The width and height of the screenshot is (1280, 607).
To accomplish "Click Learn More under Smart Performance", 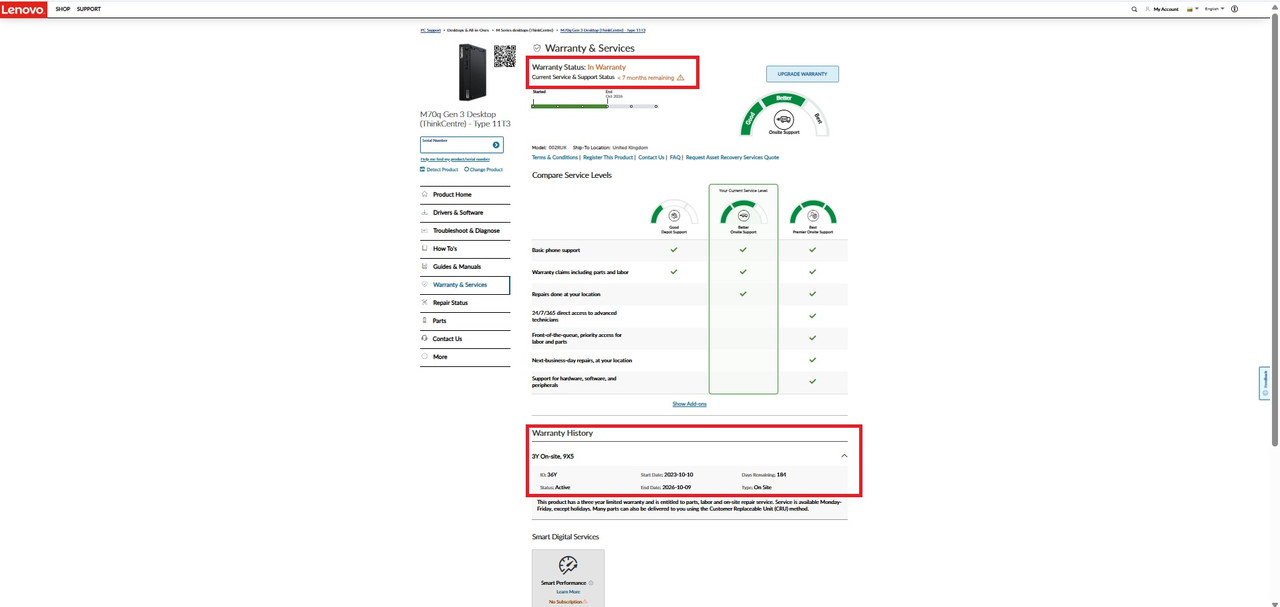I will [568, 592].
